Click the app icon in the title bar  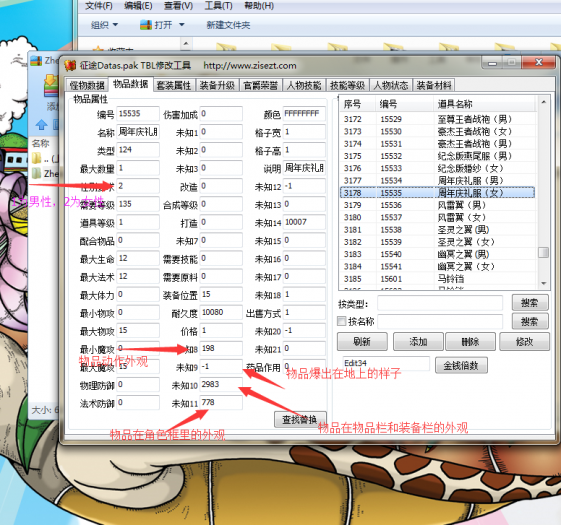(70, 65)
